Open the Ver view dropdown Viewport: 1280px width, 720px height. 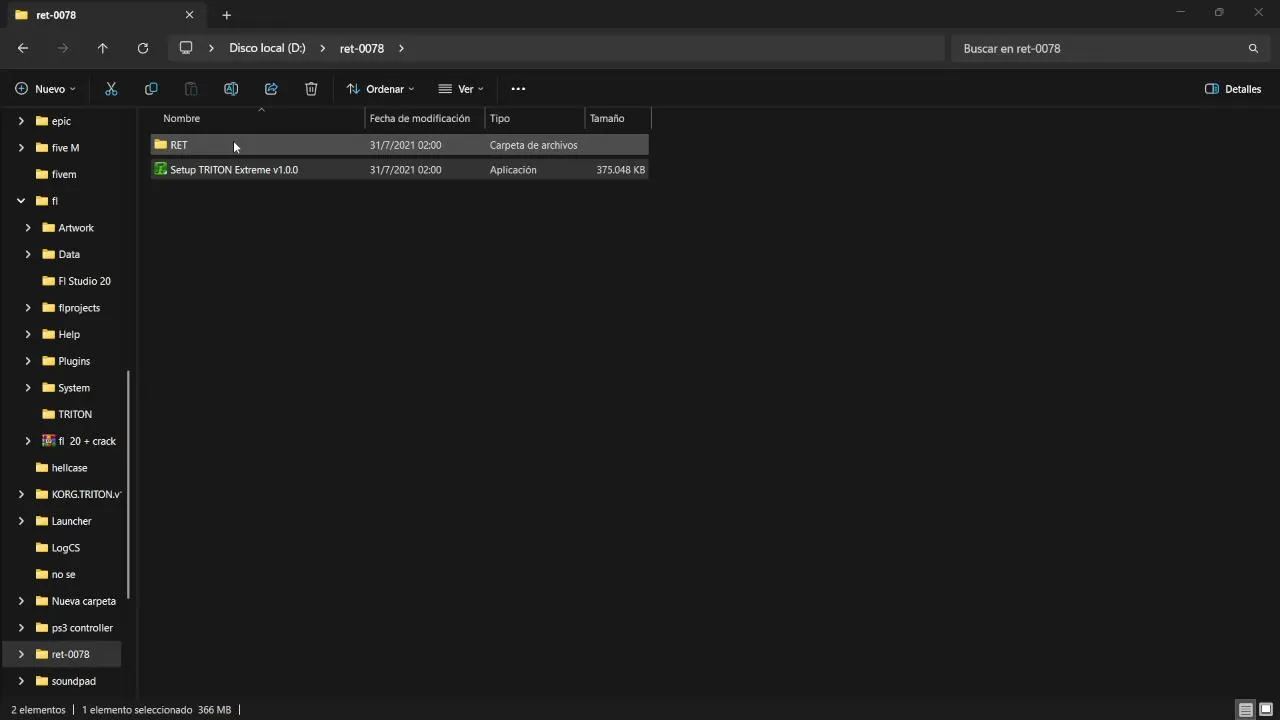pos(461,89)
